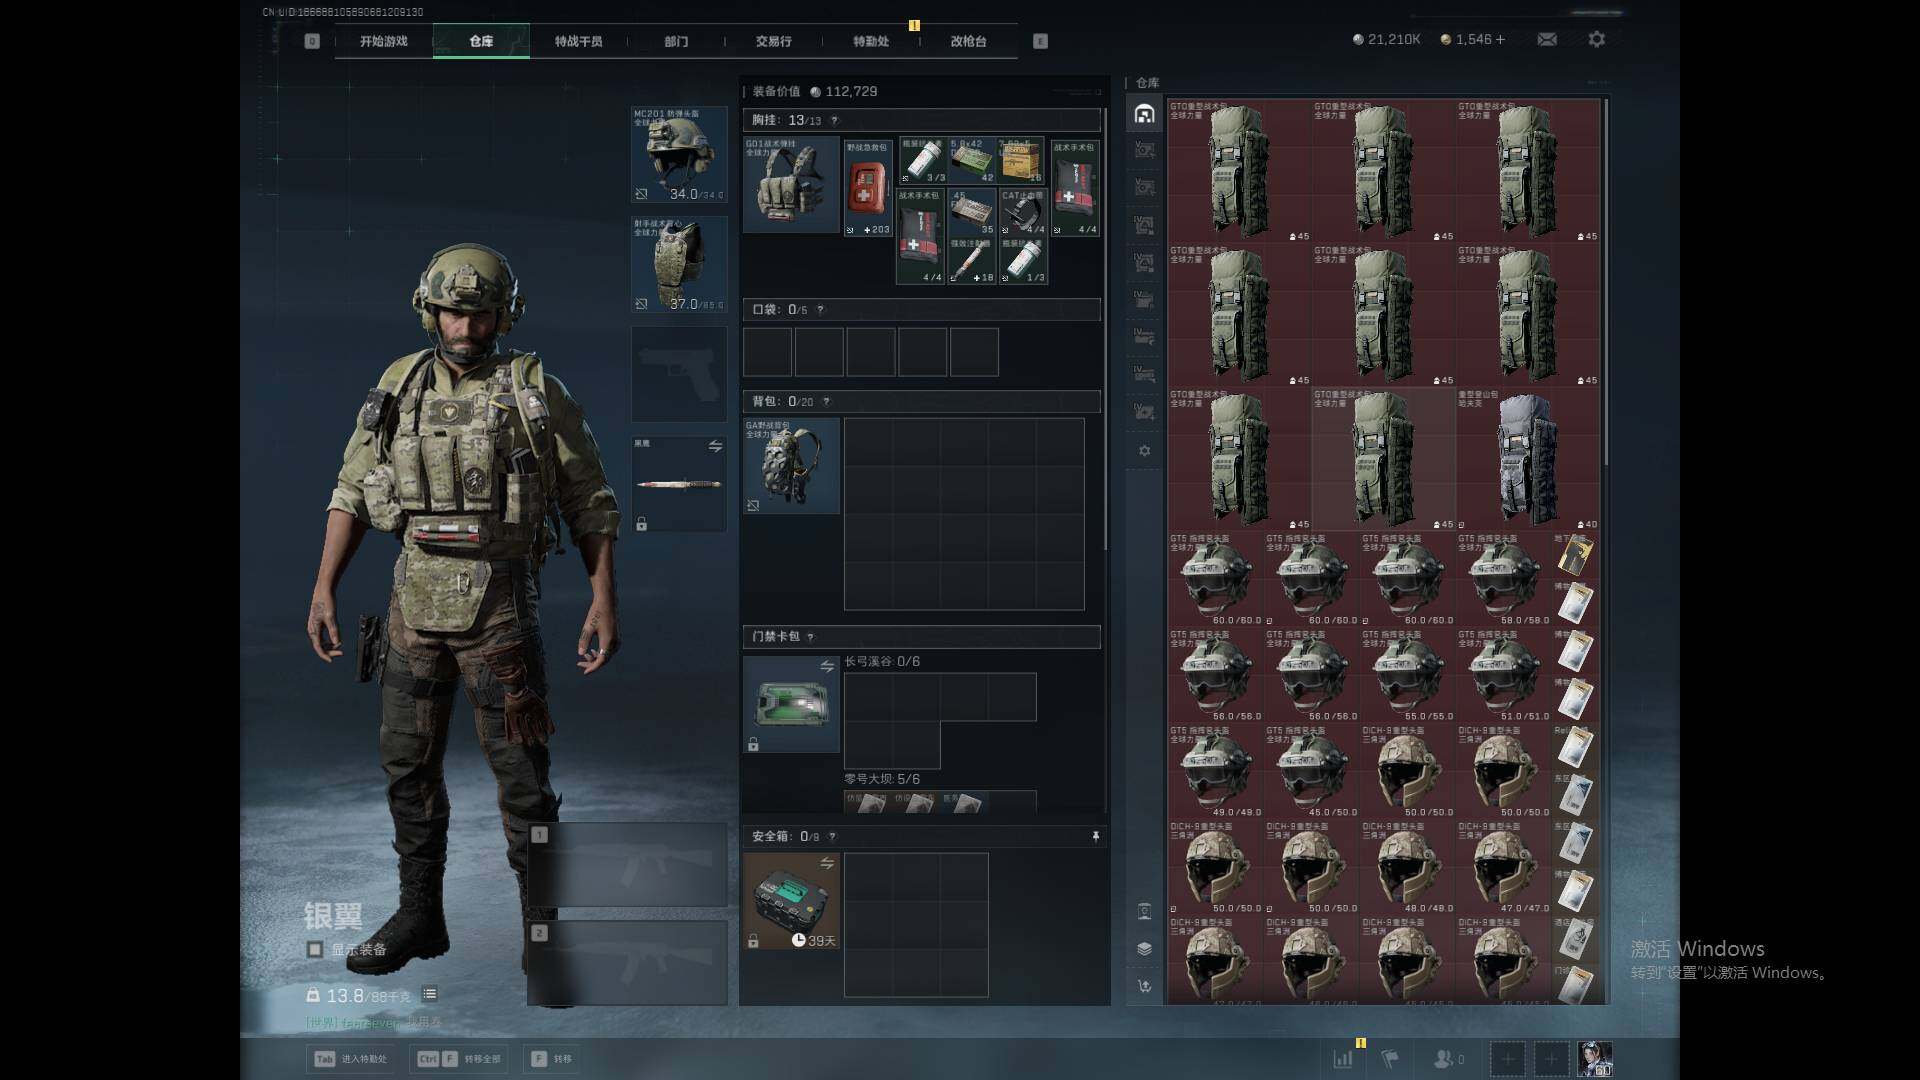Swap the 门禁卡包 keycard case arrows
Image resolution: width=1920 pixels, height=1080 pixels.
[x=827, y=666]
